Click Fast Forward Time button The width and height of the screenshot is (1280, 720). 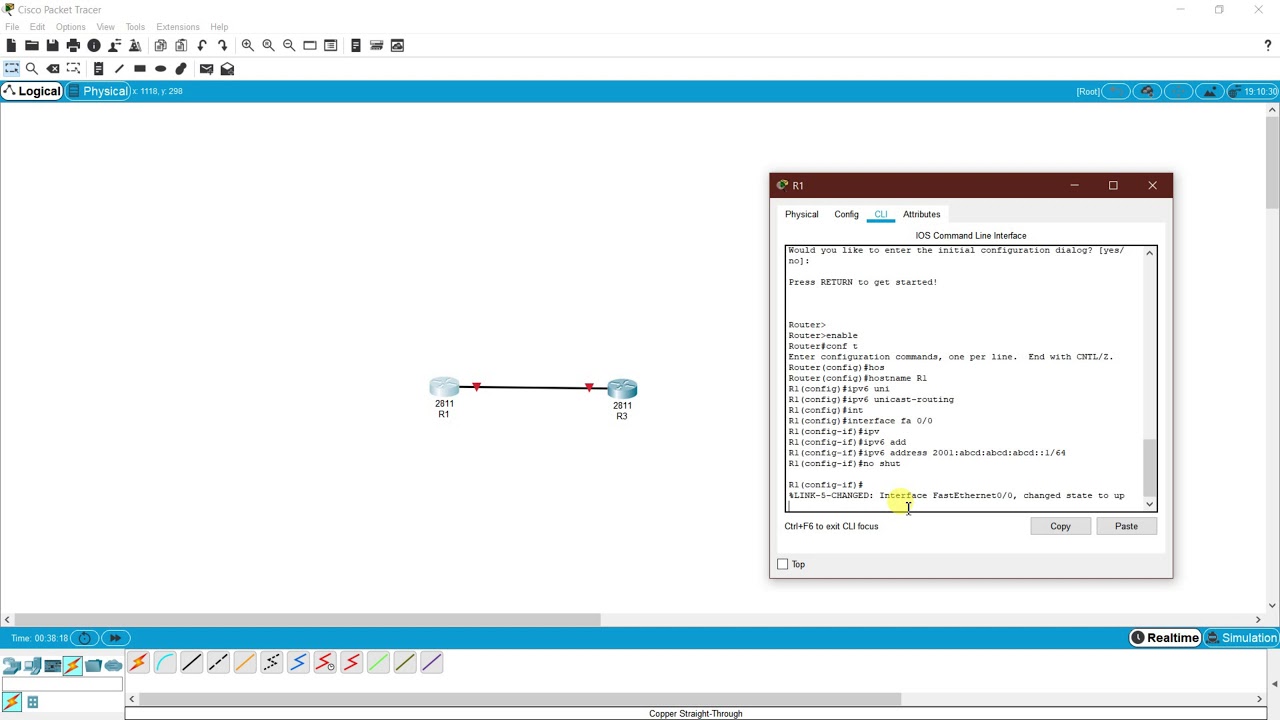[x=115, y=638]
